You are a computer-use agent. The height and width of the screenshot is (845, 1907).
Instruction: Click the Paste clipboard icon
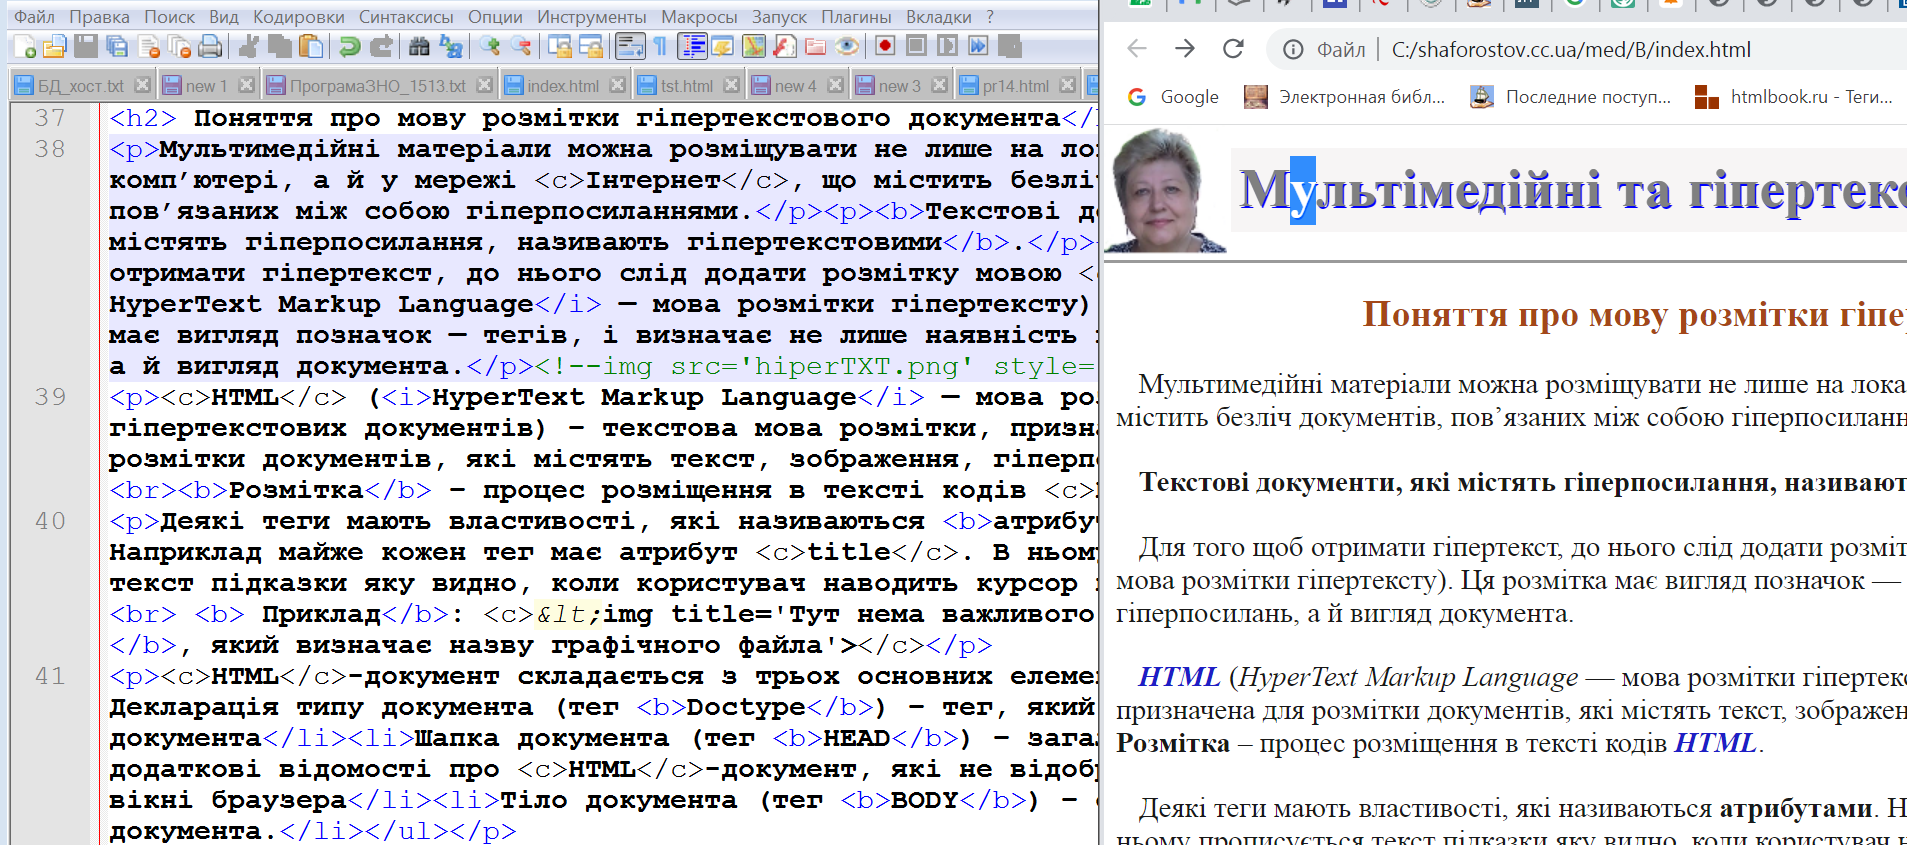(x=311, y=46)
